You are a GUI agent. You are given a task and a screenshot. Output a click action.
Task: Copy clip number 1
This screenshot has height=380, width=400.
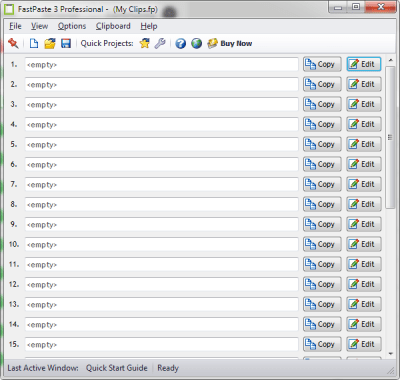[322, 64]
